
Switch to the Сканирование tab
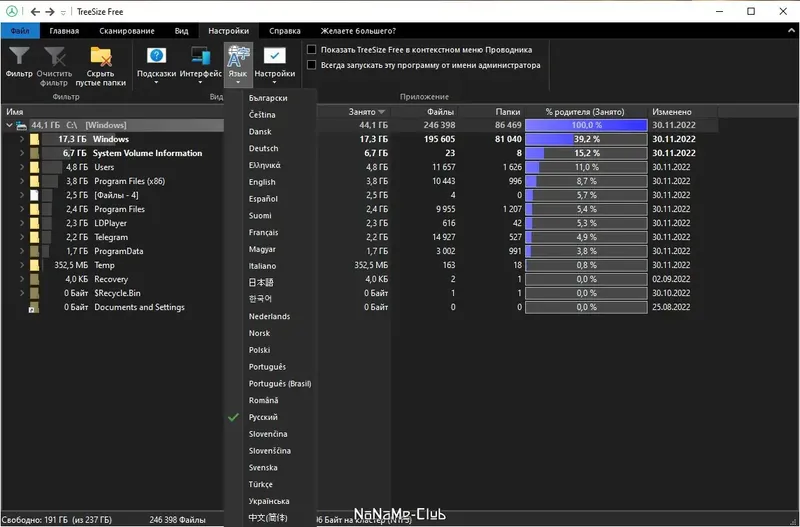click(127, 31)
